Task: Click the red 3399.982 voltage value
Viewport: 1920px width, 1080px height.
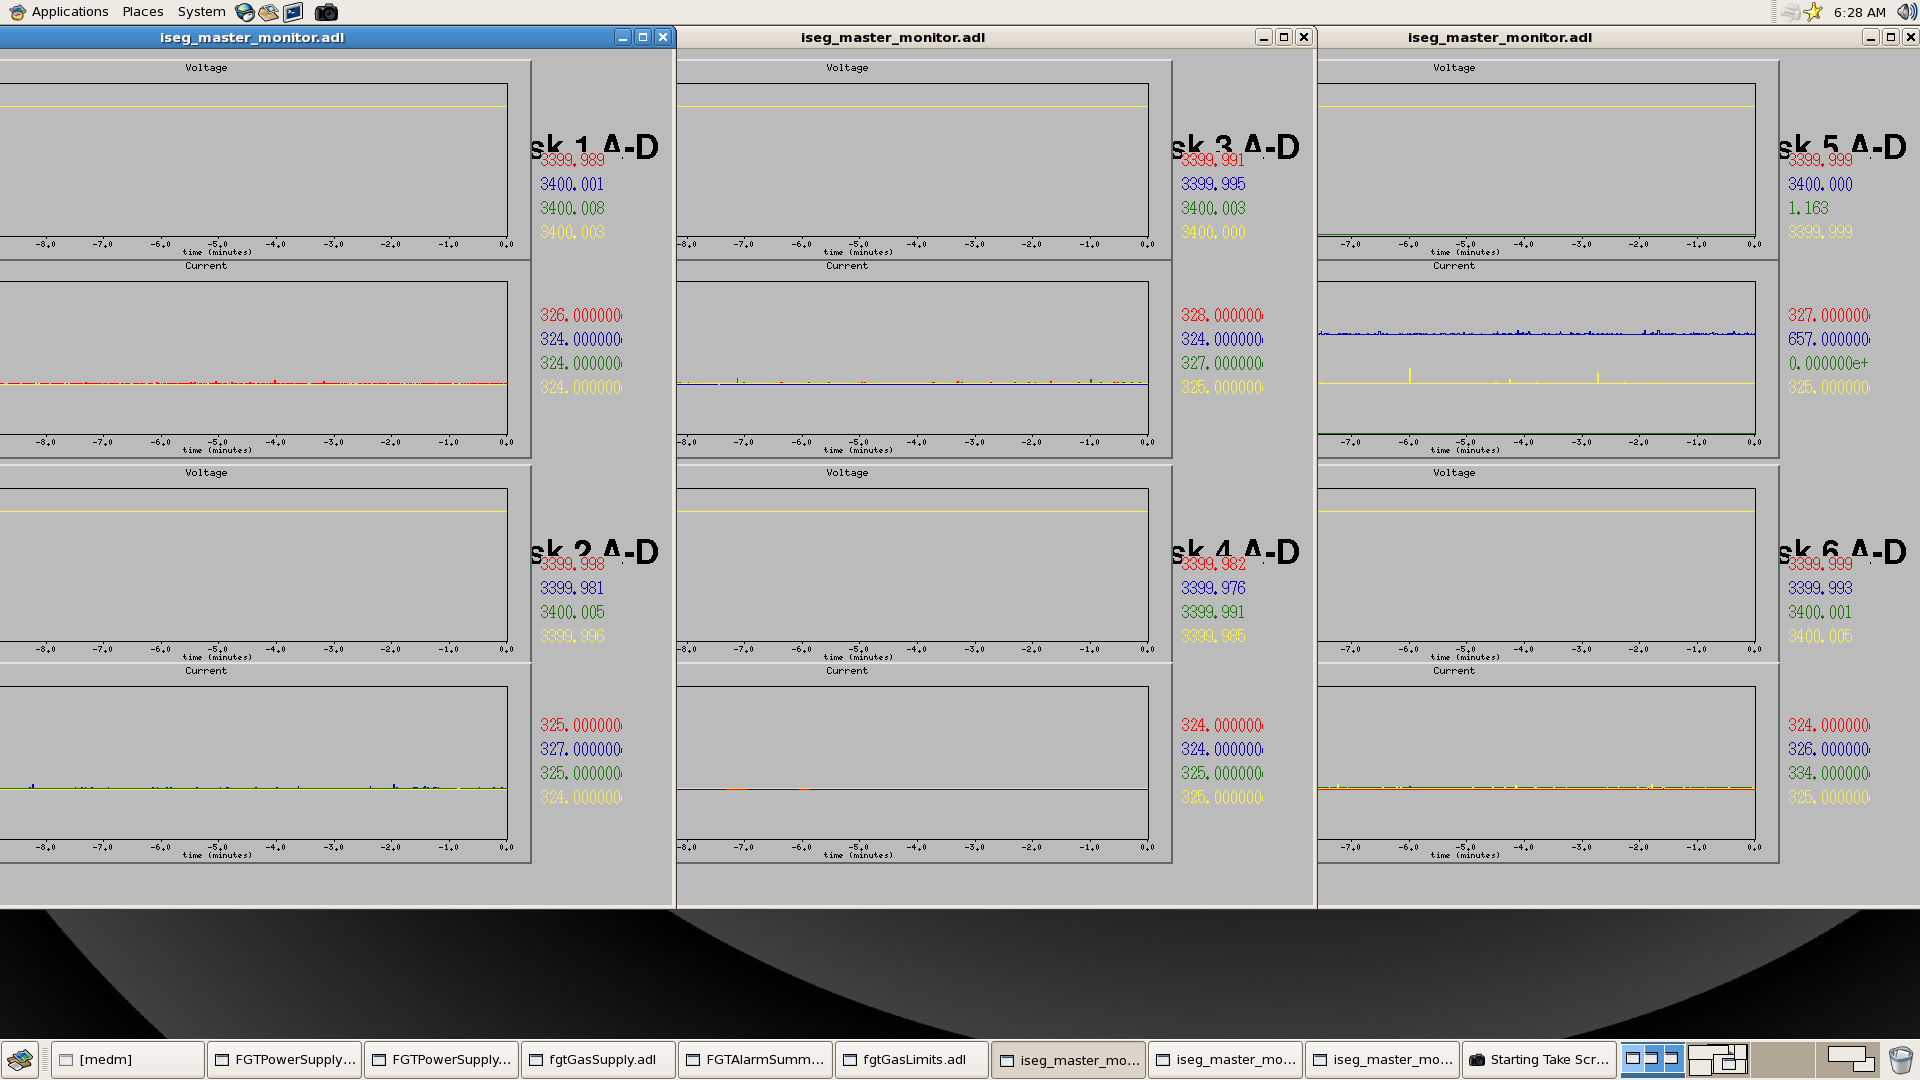Action: coord(1213,564)
